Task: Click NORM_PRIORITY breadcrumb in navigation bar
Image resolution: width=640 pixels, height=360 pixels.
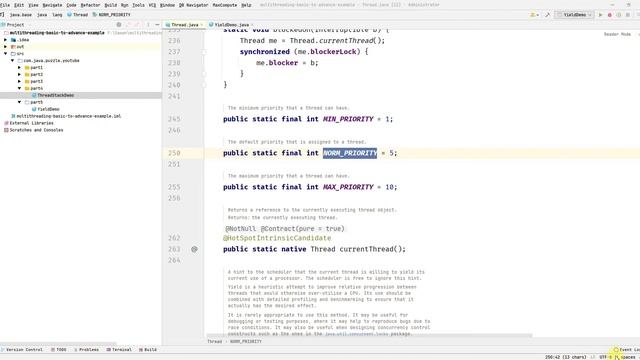Action: click(x=111, y=15)
